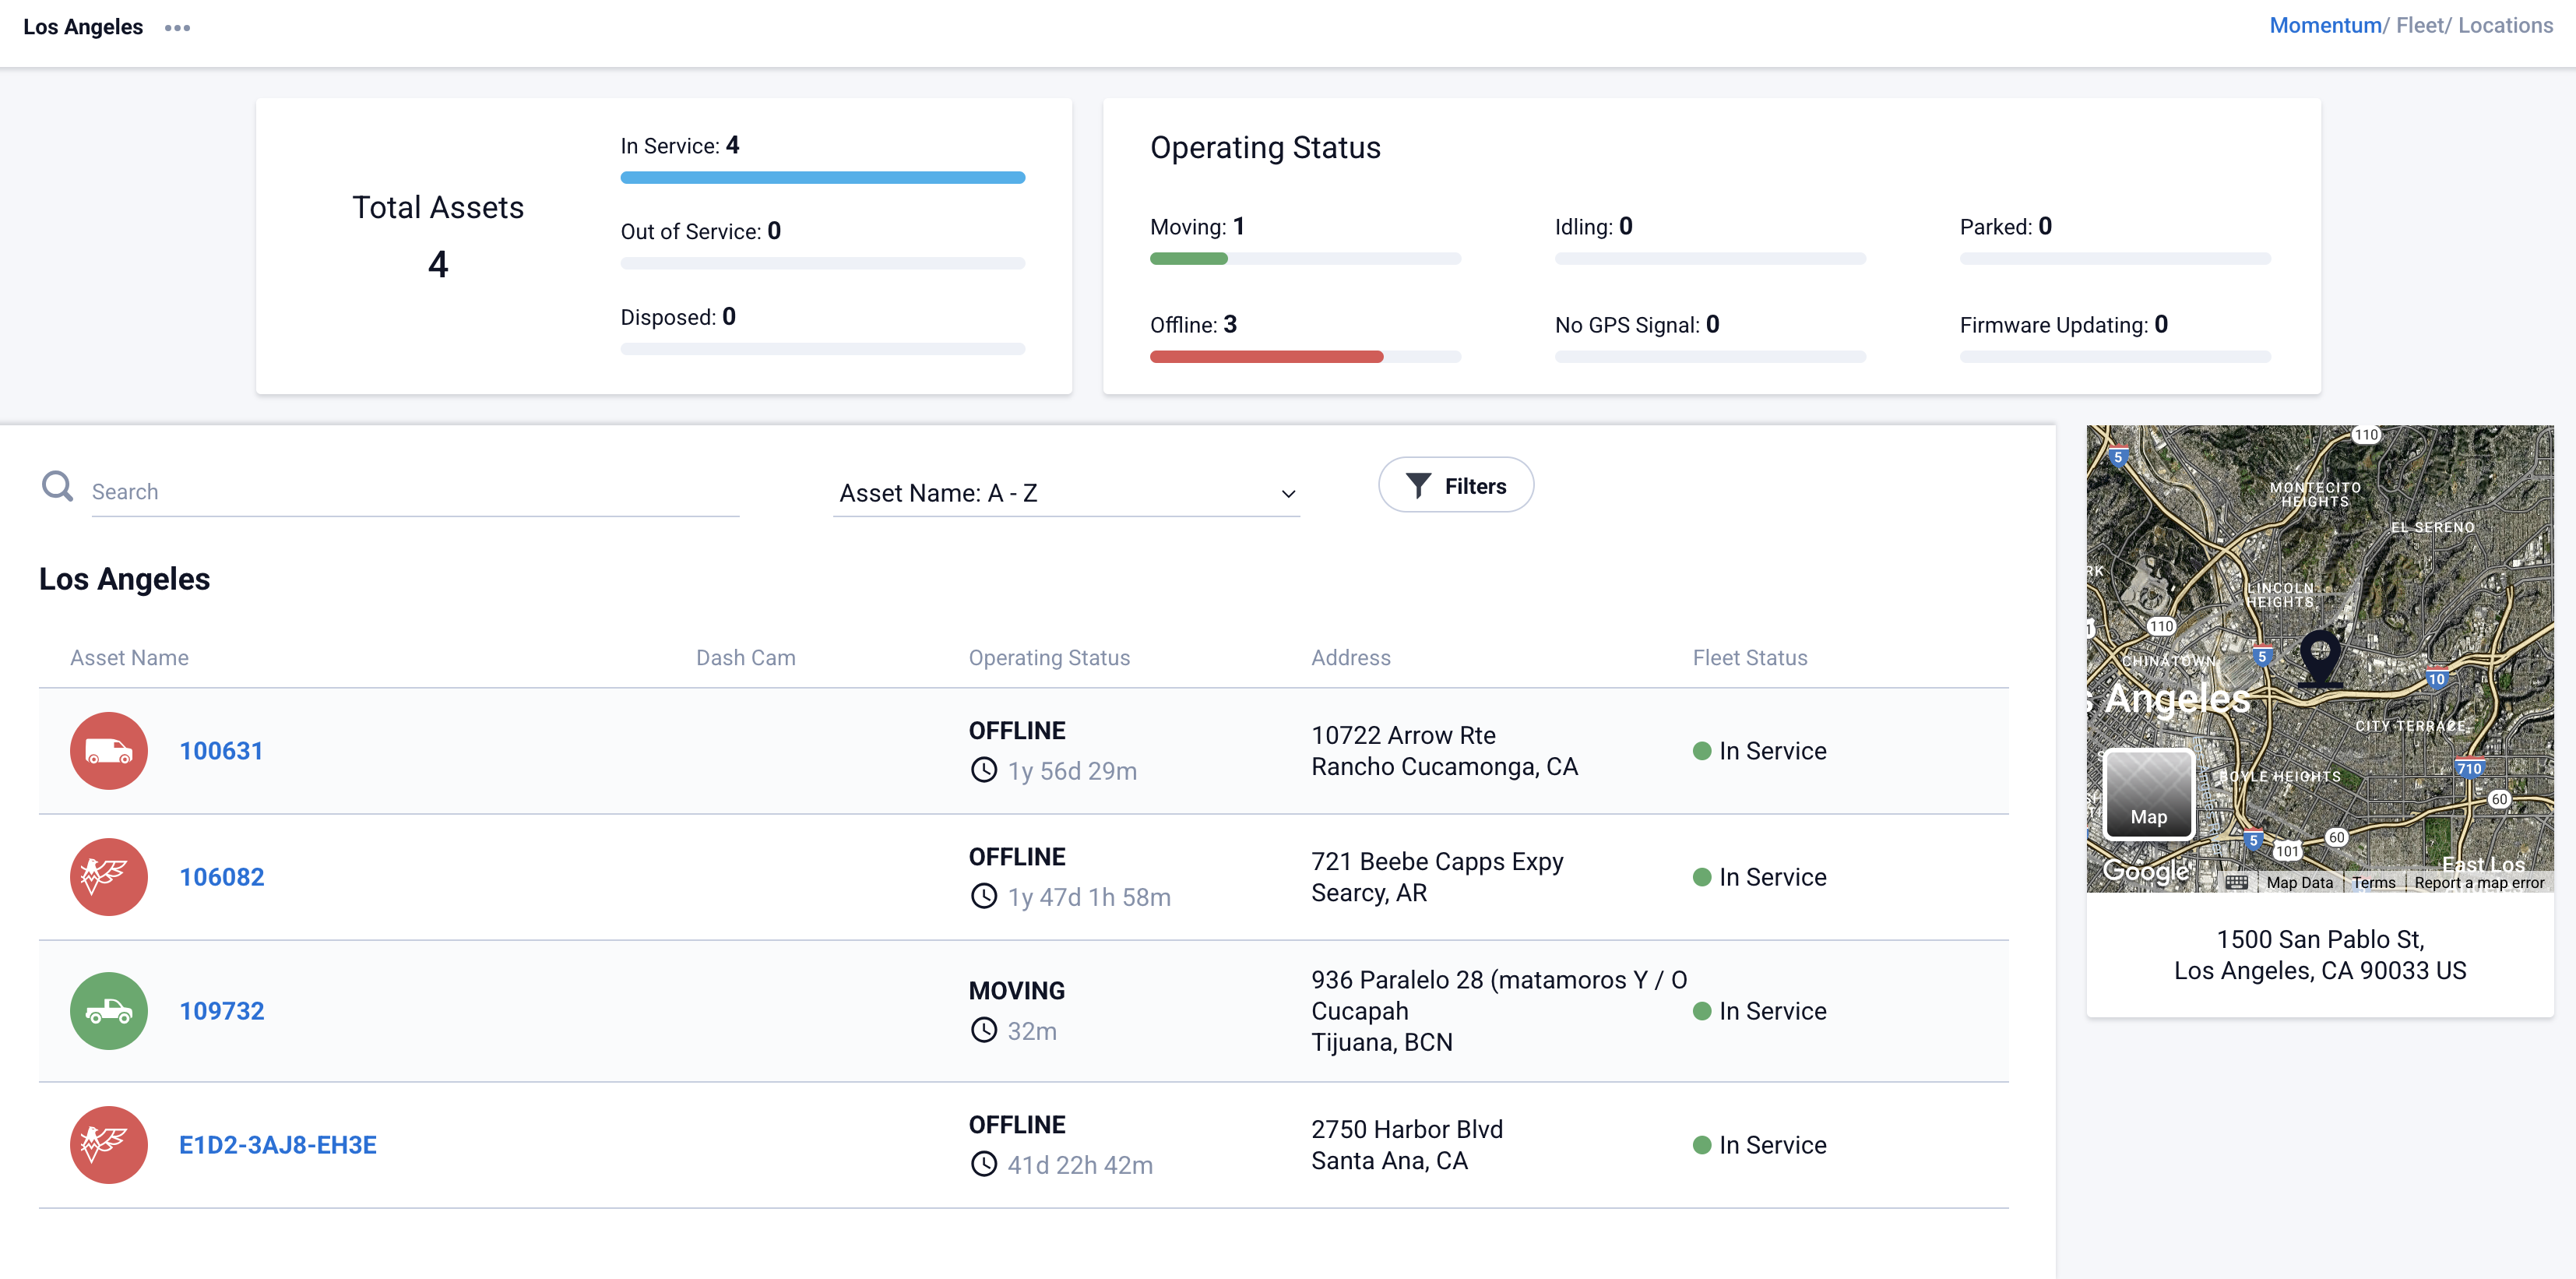The height and width of the screenshot is (1279, 2576).
Task: Open the Filters button
Action: click(x=1455, y=486)
